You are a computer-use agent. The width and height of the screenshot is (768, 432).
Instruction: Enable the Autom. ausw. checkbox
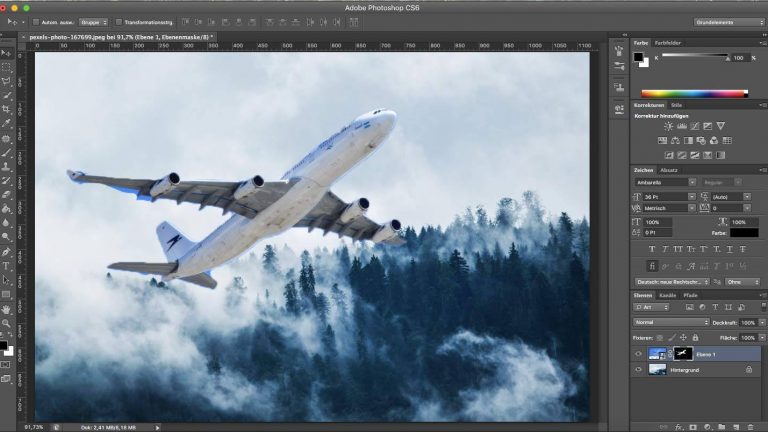tap(36, 21)
